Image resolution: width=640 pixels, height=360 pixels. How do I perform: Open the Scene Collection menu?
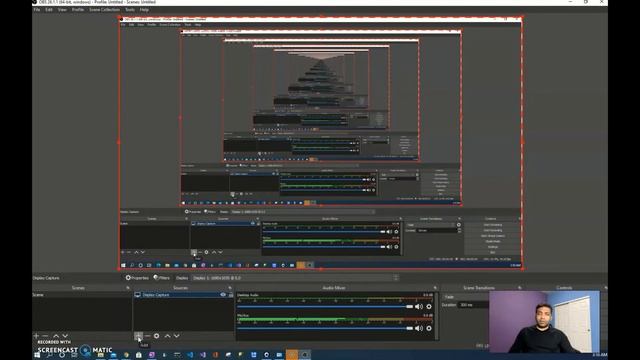click(x=104, y=9)
